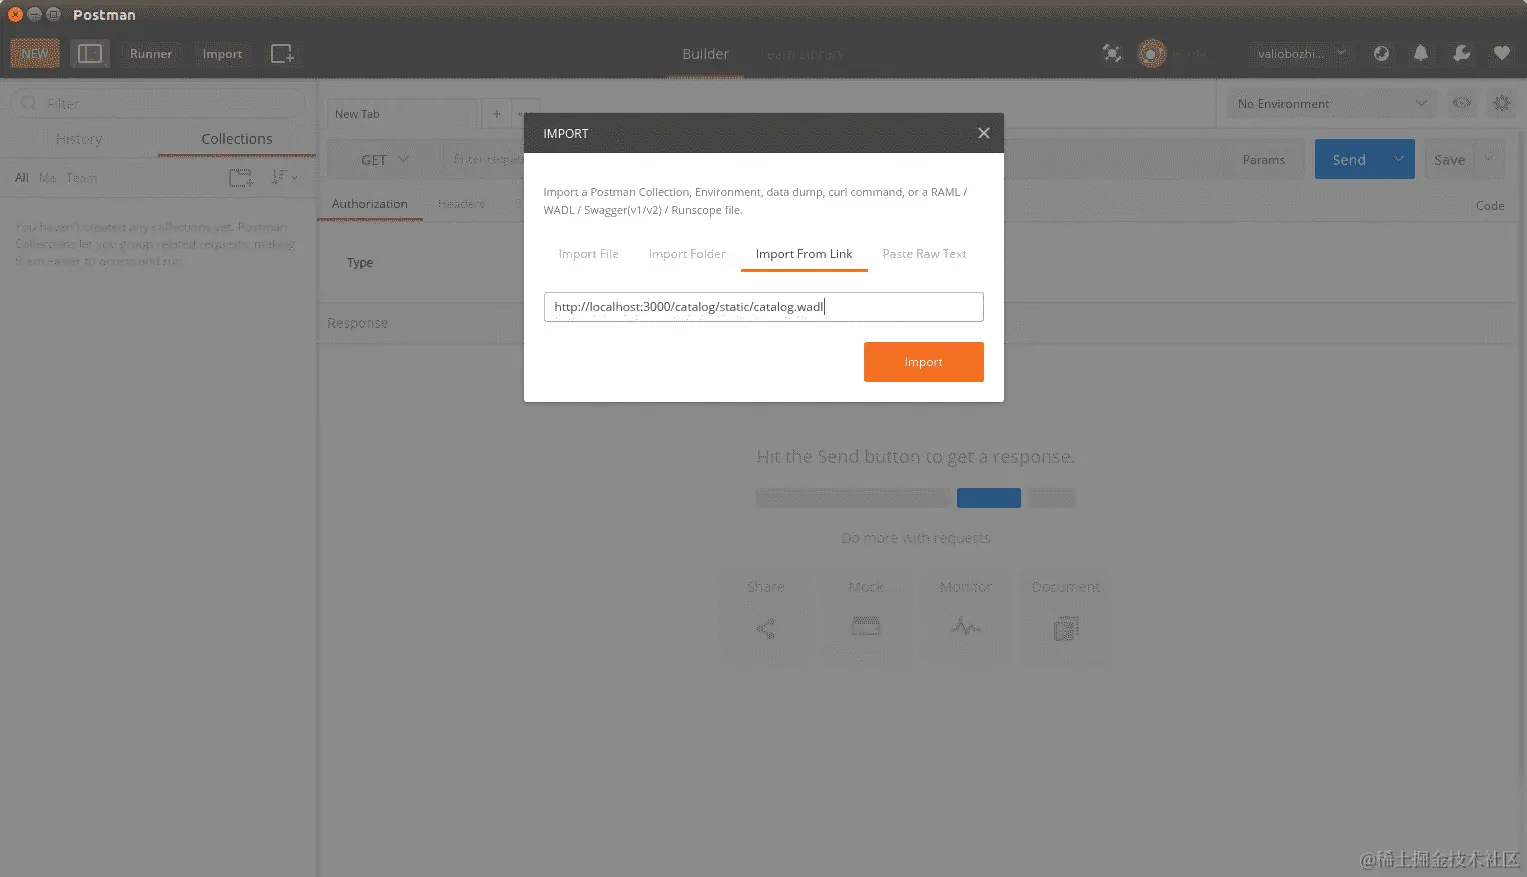Open the Team Library tab
This screenshot has width=1527, height=877.
pyautogui.click(x=804, y=54)
